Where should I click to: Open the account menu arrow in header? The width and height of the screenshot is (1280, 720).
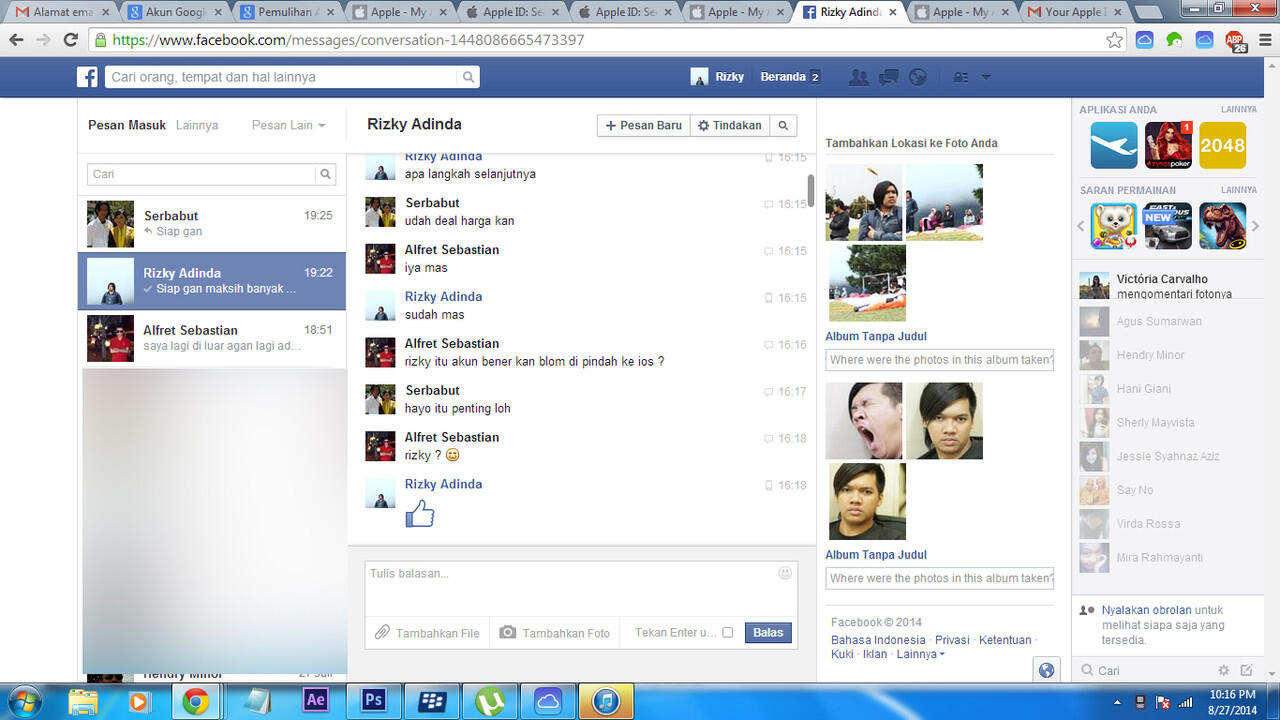coord(986,77)
